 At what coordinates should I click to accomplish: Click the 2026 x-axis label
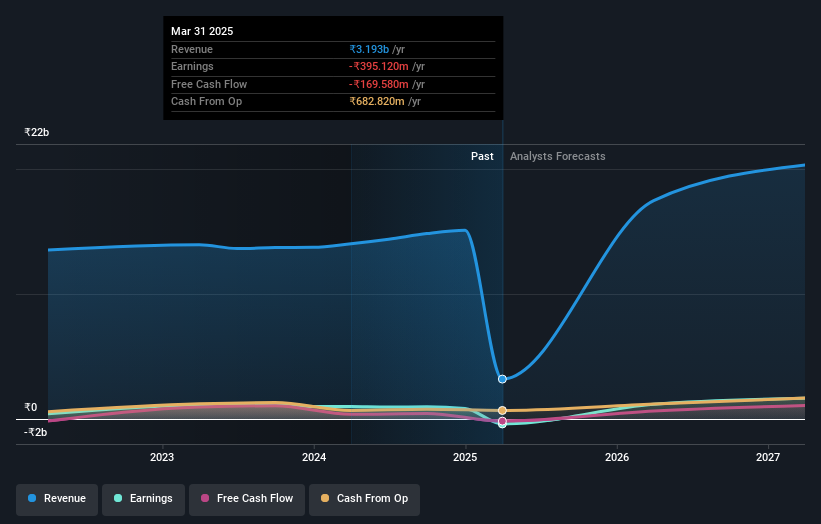point(617,457)
